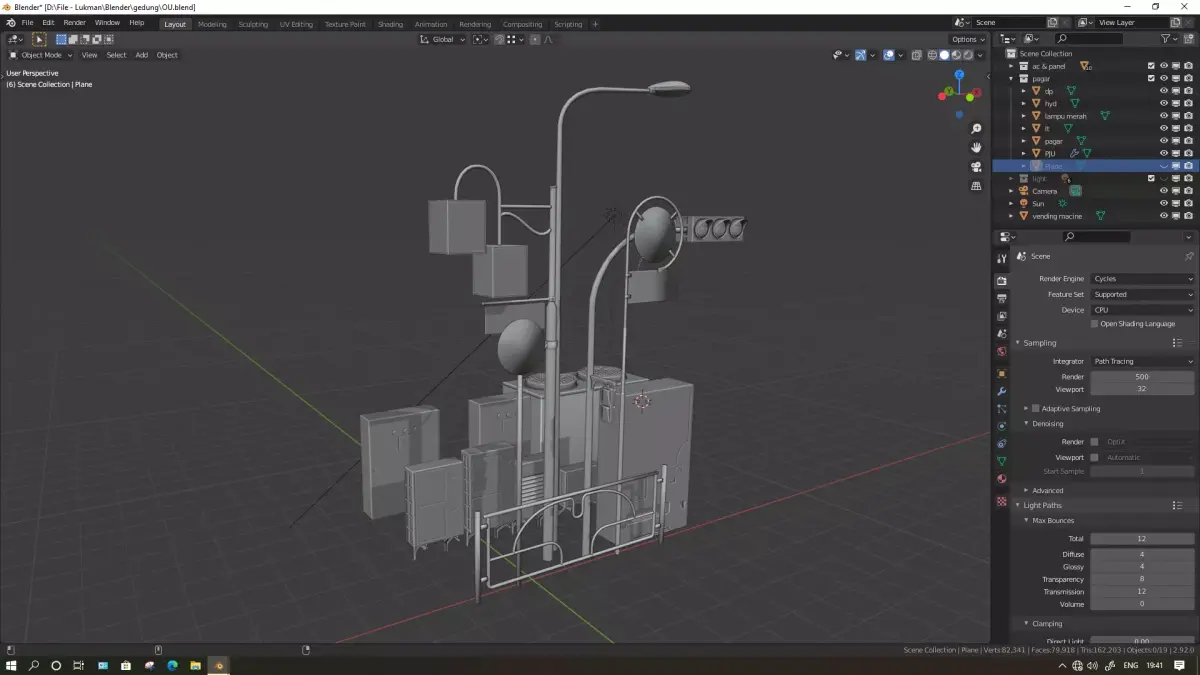Open the Object Mode dropdown
This screenshot has height=675, width=1200.
click(41, 55)
